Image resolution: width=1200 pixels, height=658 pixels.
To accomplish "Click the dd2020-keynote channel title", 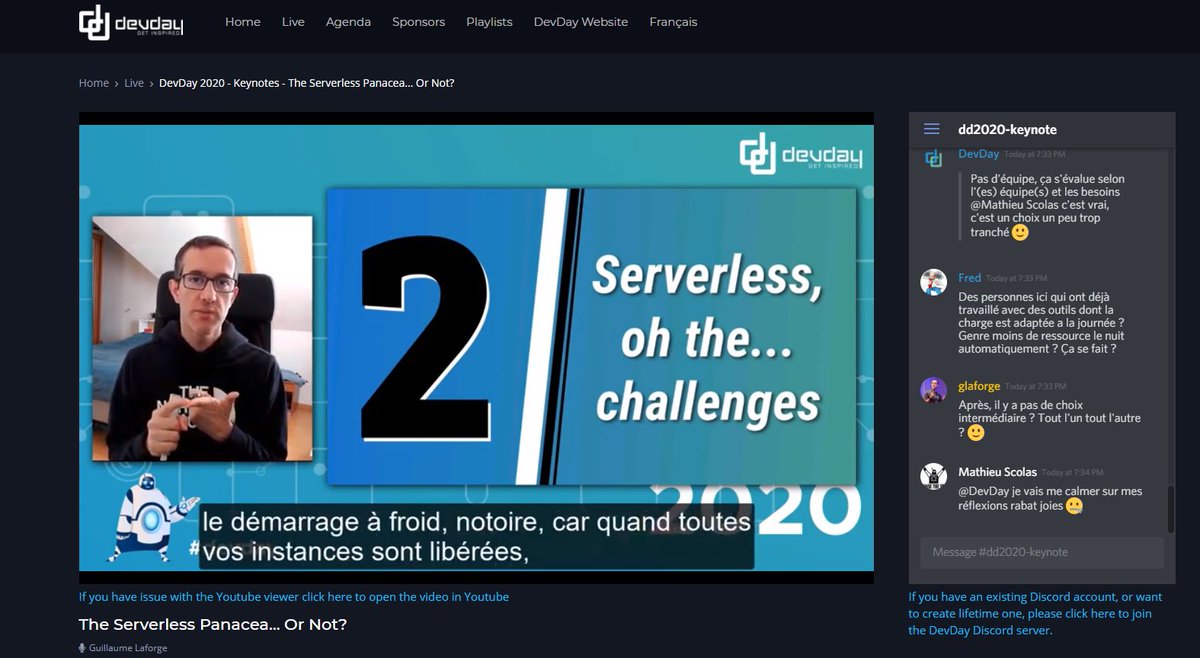I will pyautogui.click(x=1007, y=129).
